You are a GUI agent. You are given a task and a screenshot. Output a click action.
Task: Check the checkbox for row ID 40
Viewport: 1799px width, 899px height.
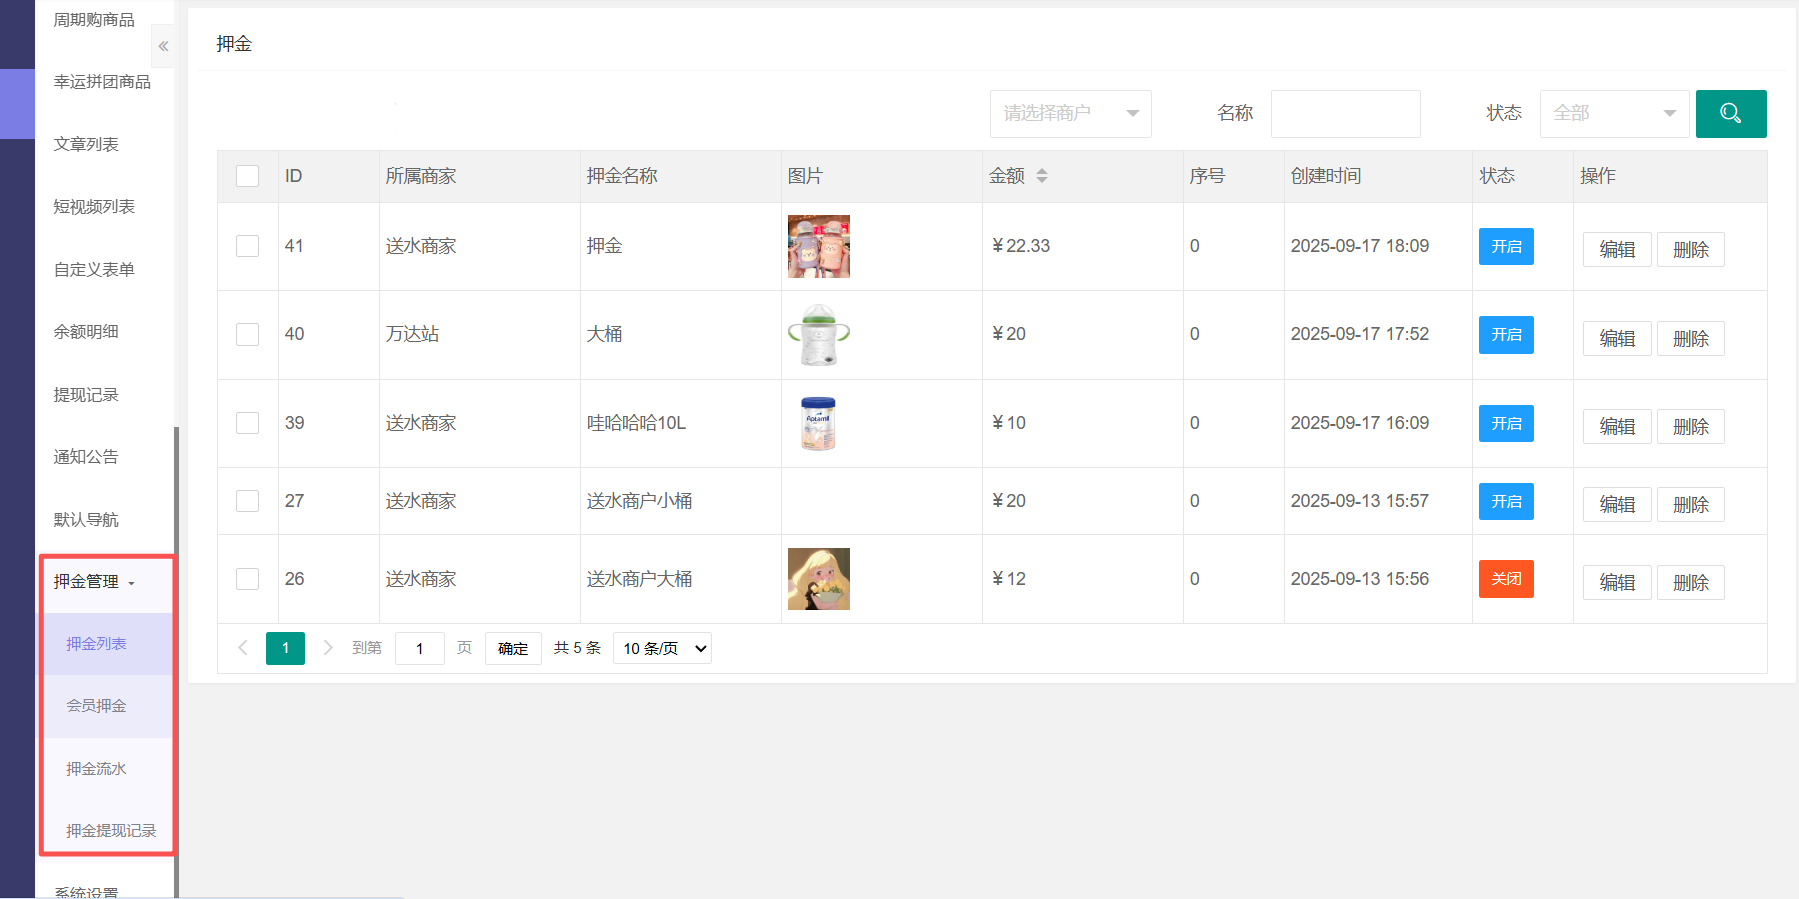point(247,334)
